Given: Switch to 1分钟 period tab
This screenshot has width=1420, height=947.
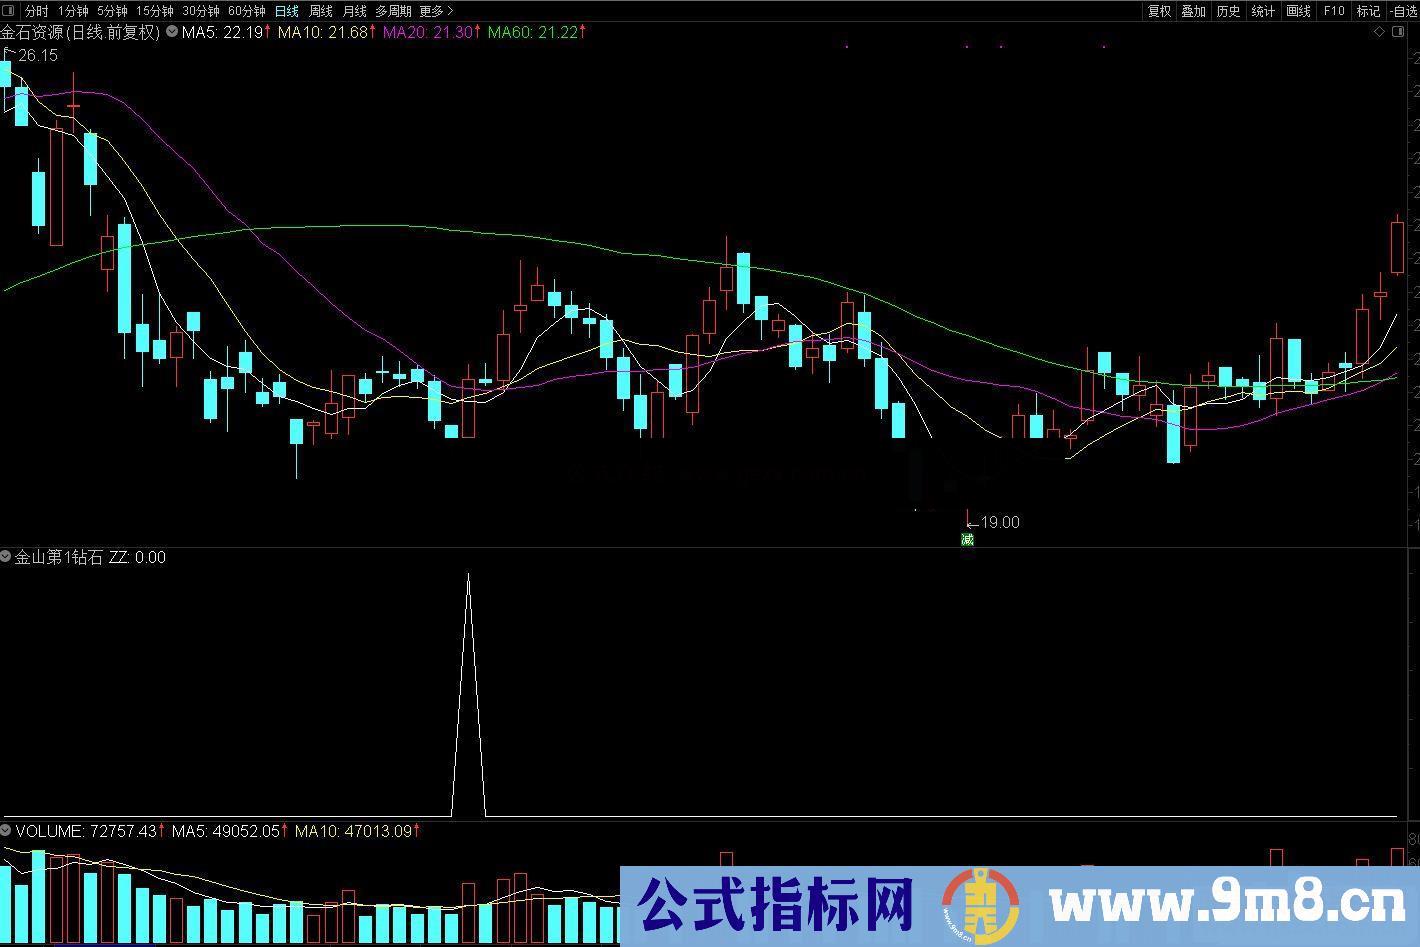Looking at the screenshot, I should click(x=73, y=11).
